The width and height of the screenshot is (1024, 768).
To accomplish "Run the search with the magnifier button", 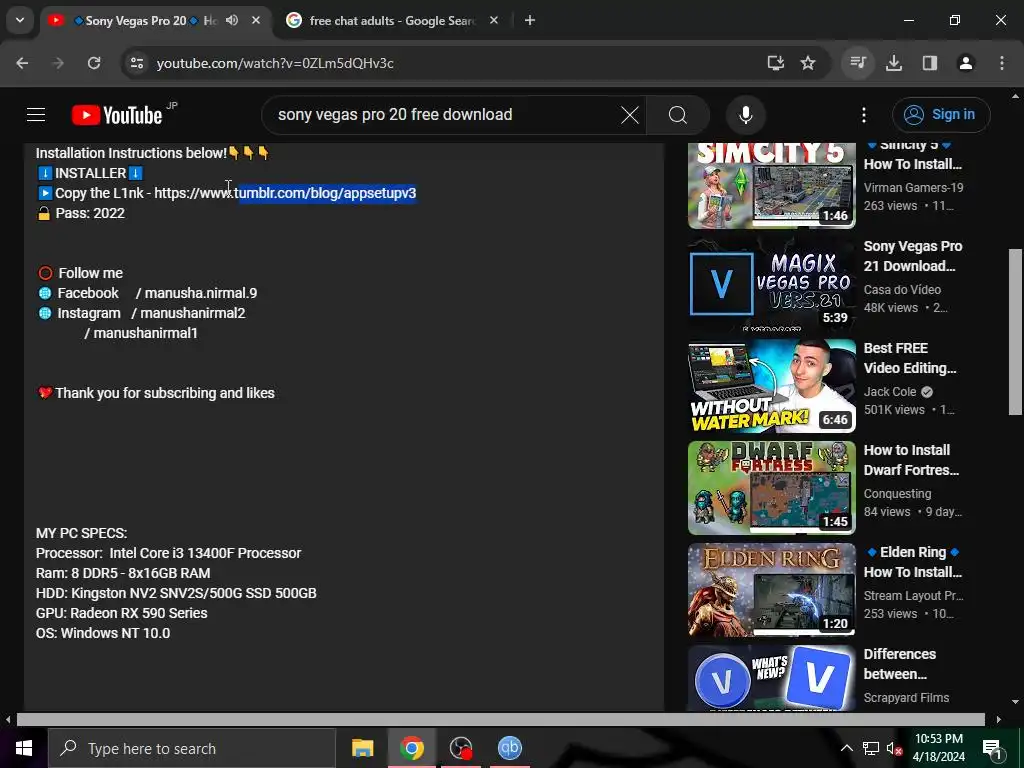I will coord(678,115).
